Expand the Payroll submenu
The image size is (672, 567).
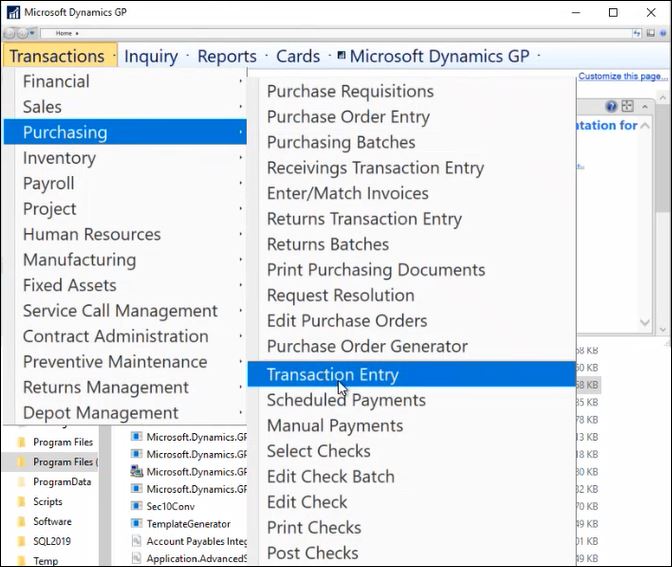click(x=48, y=184)
